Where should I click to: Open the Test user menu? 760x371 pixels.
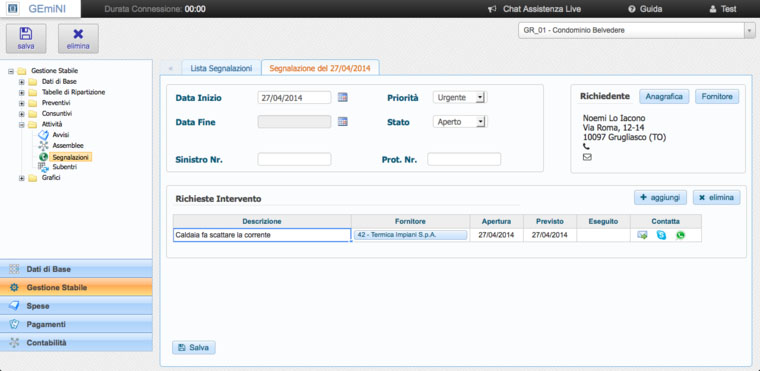pos(723,9)
